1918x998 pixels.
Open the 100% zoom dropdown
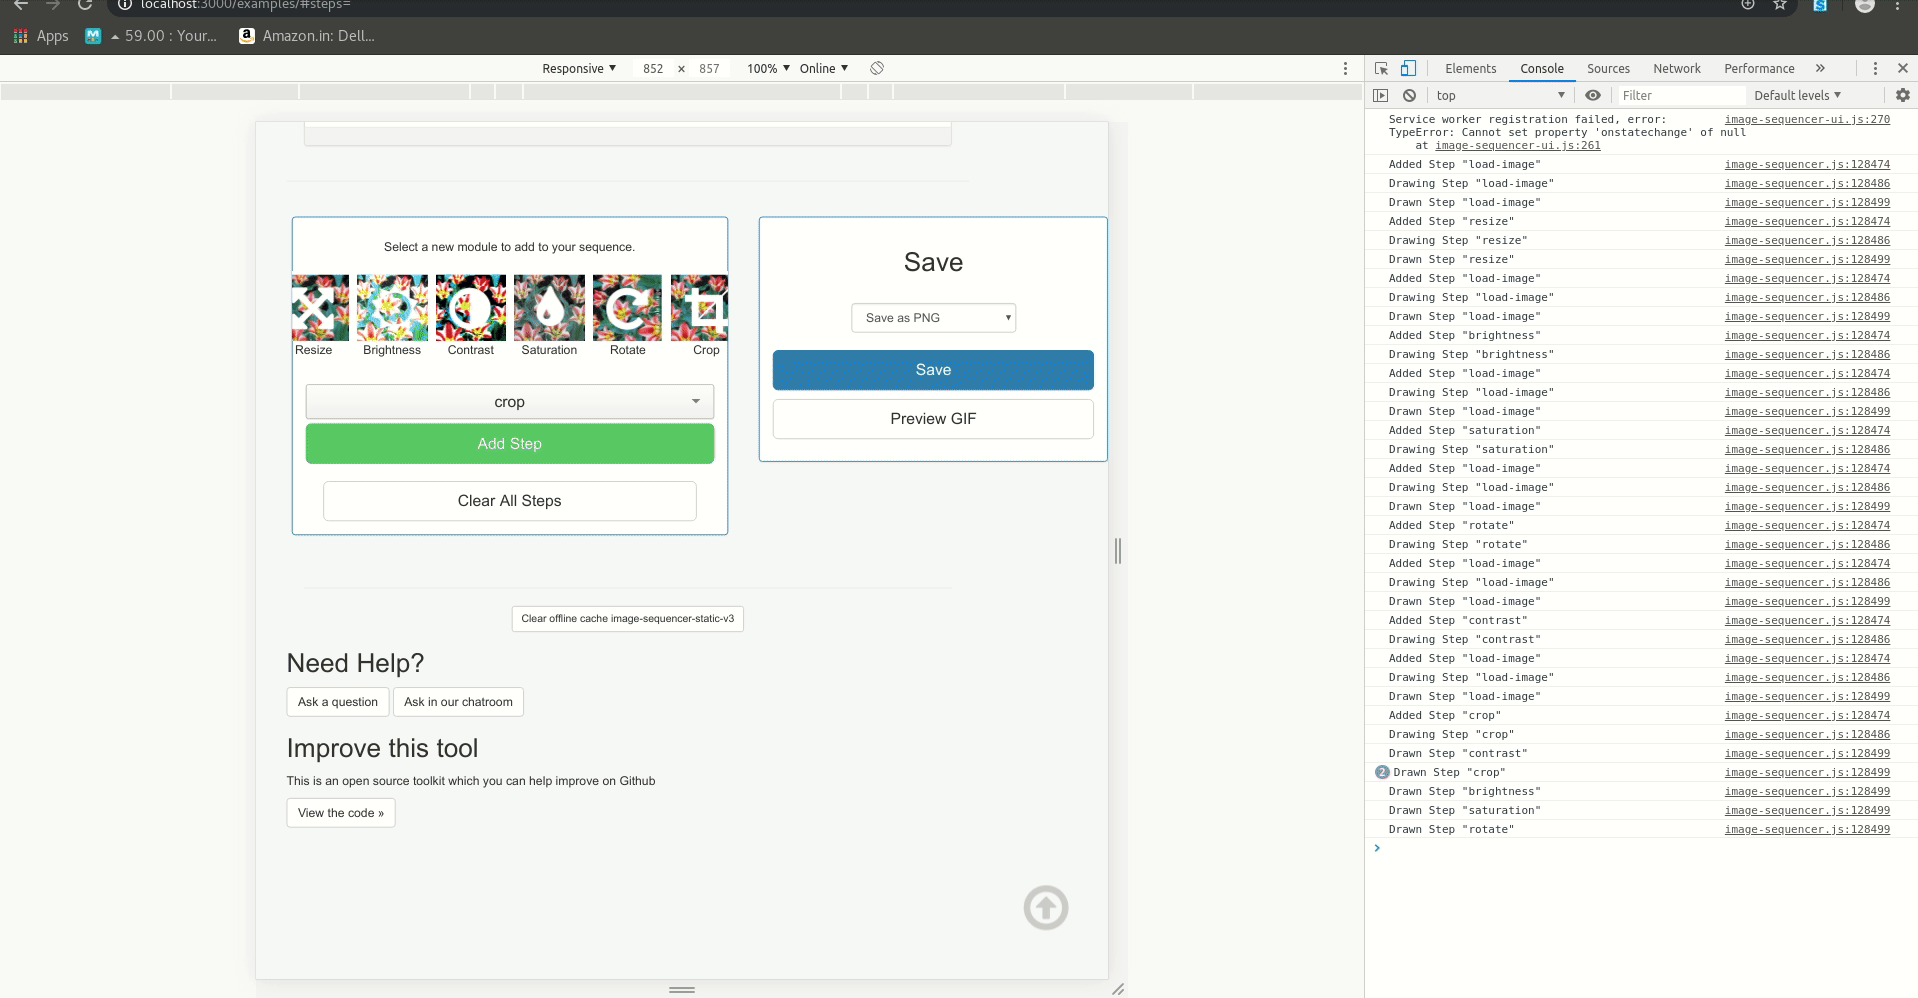(x=768, y=69)
